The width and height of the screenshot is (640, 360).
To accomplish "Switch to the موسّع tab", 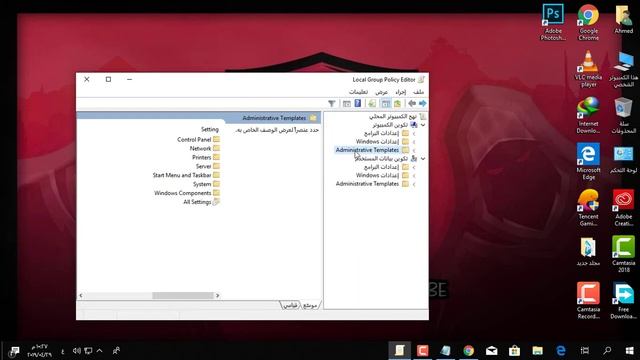I will tap(310, 305).
